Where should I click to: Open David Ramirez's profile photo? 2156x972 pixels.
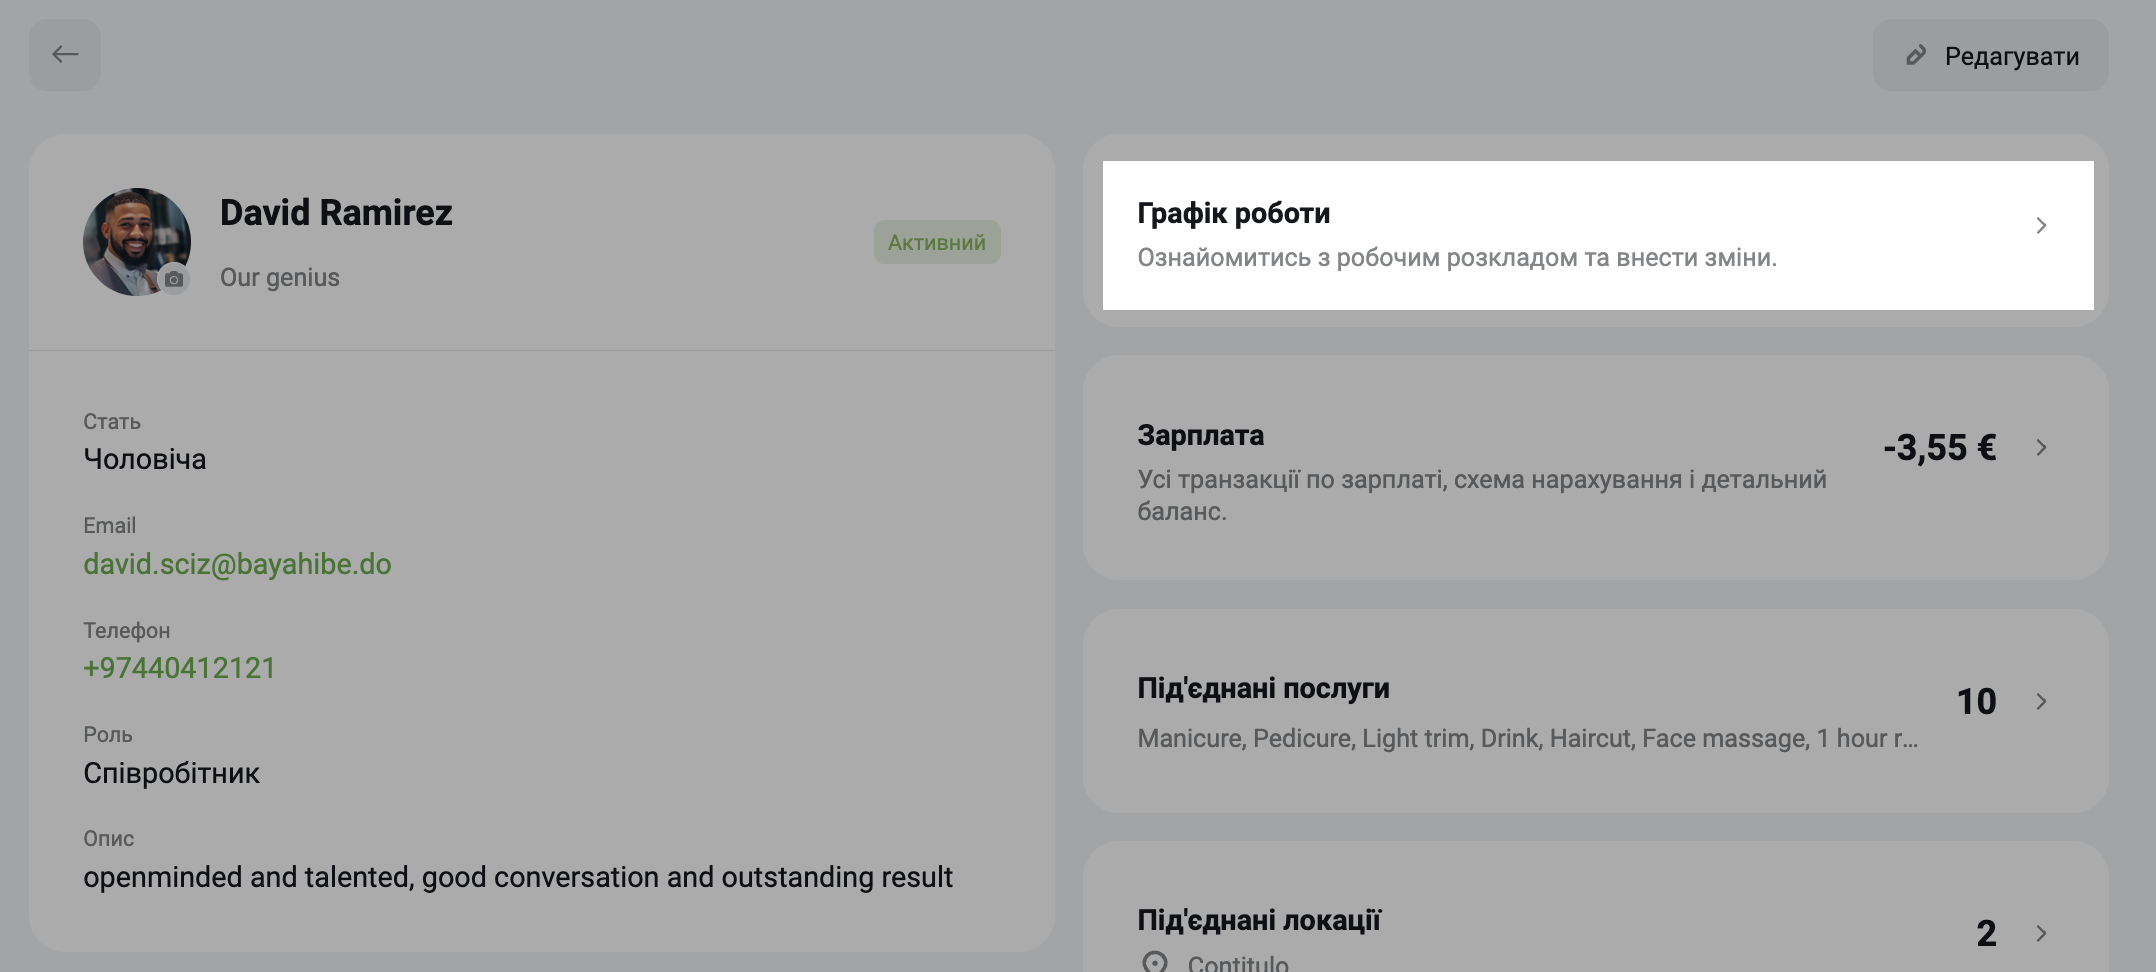point(137,241)
